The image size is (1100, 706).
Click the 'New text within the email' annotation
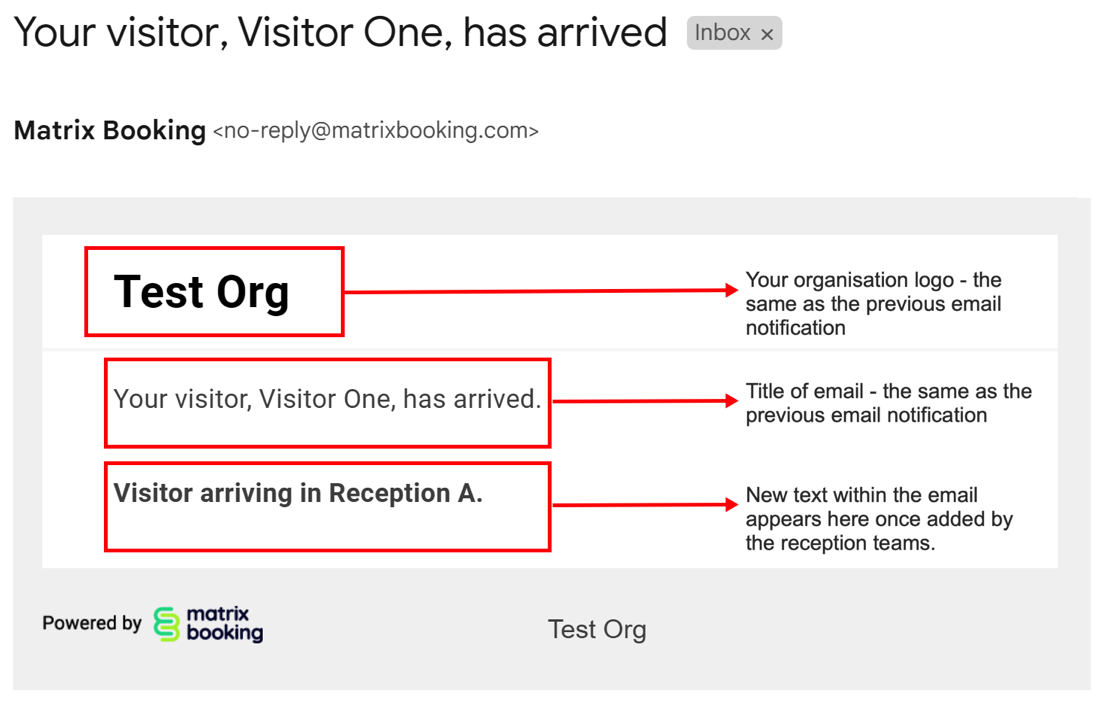[878, 519]
